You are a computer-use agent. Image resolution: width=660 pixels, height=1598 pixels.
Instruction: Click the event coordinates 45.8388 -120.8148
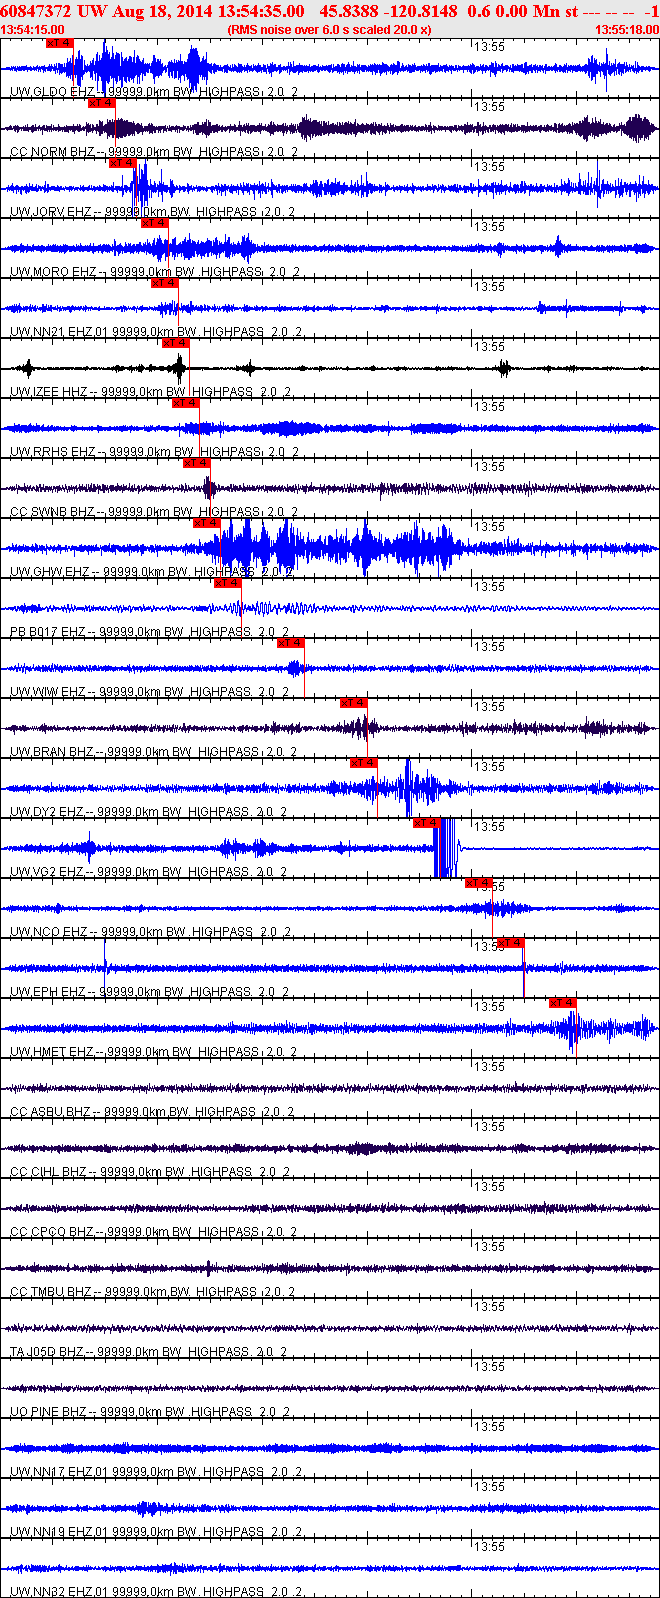[388, 11]
